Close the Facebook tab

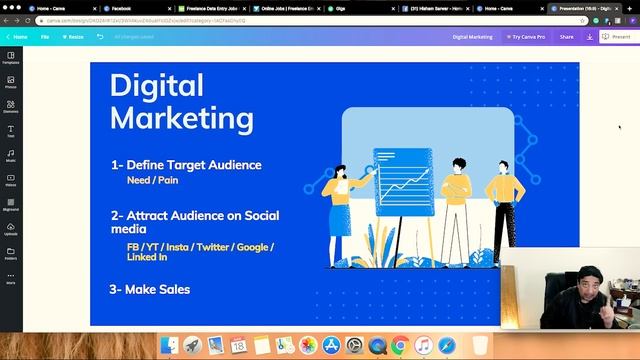(x=169, y=8)
